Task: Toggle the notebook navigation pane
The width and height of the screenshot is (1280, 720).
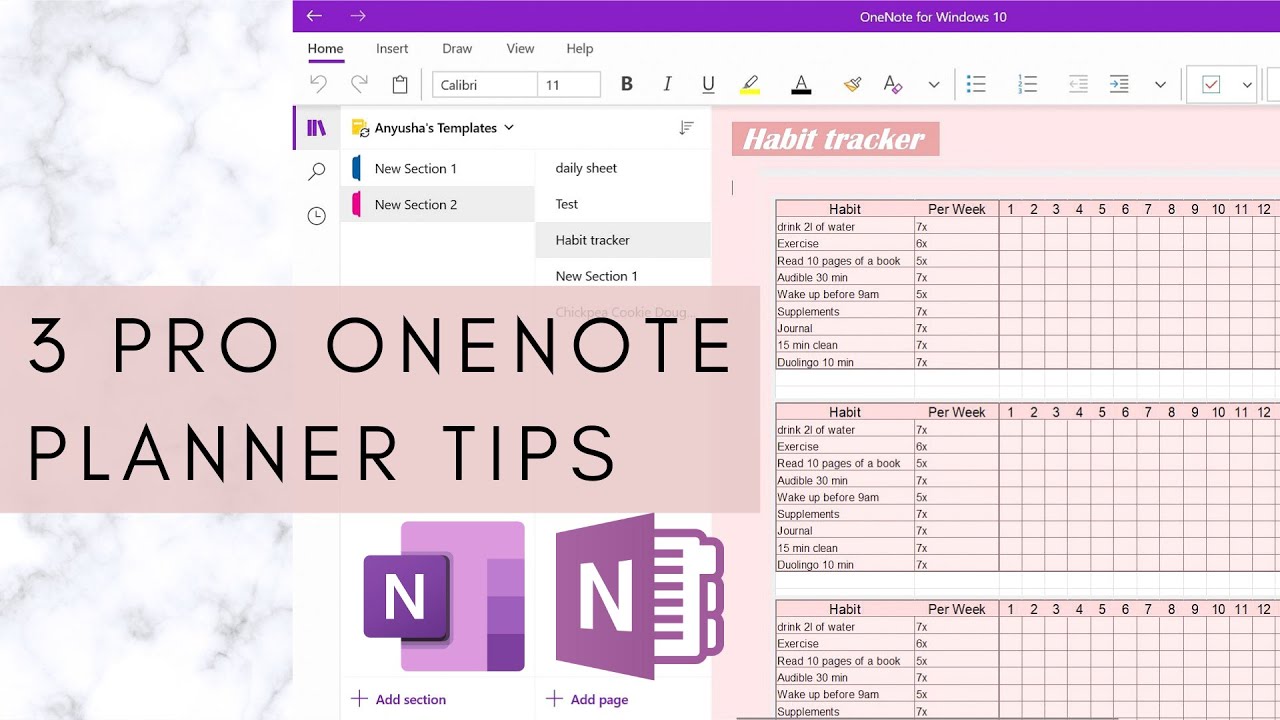Action: (316, 128)
